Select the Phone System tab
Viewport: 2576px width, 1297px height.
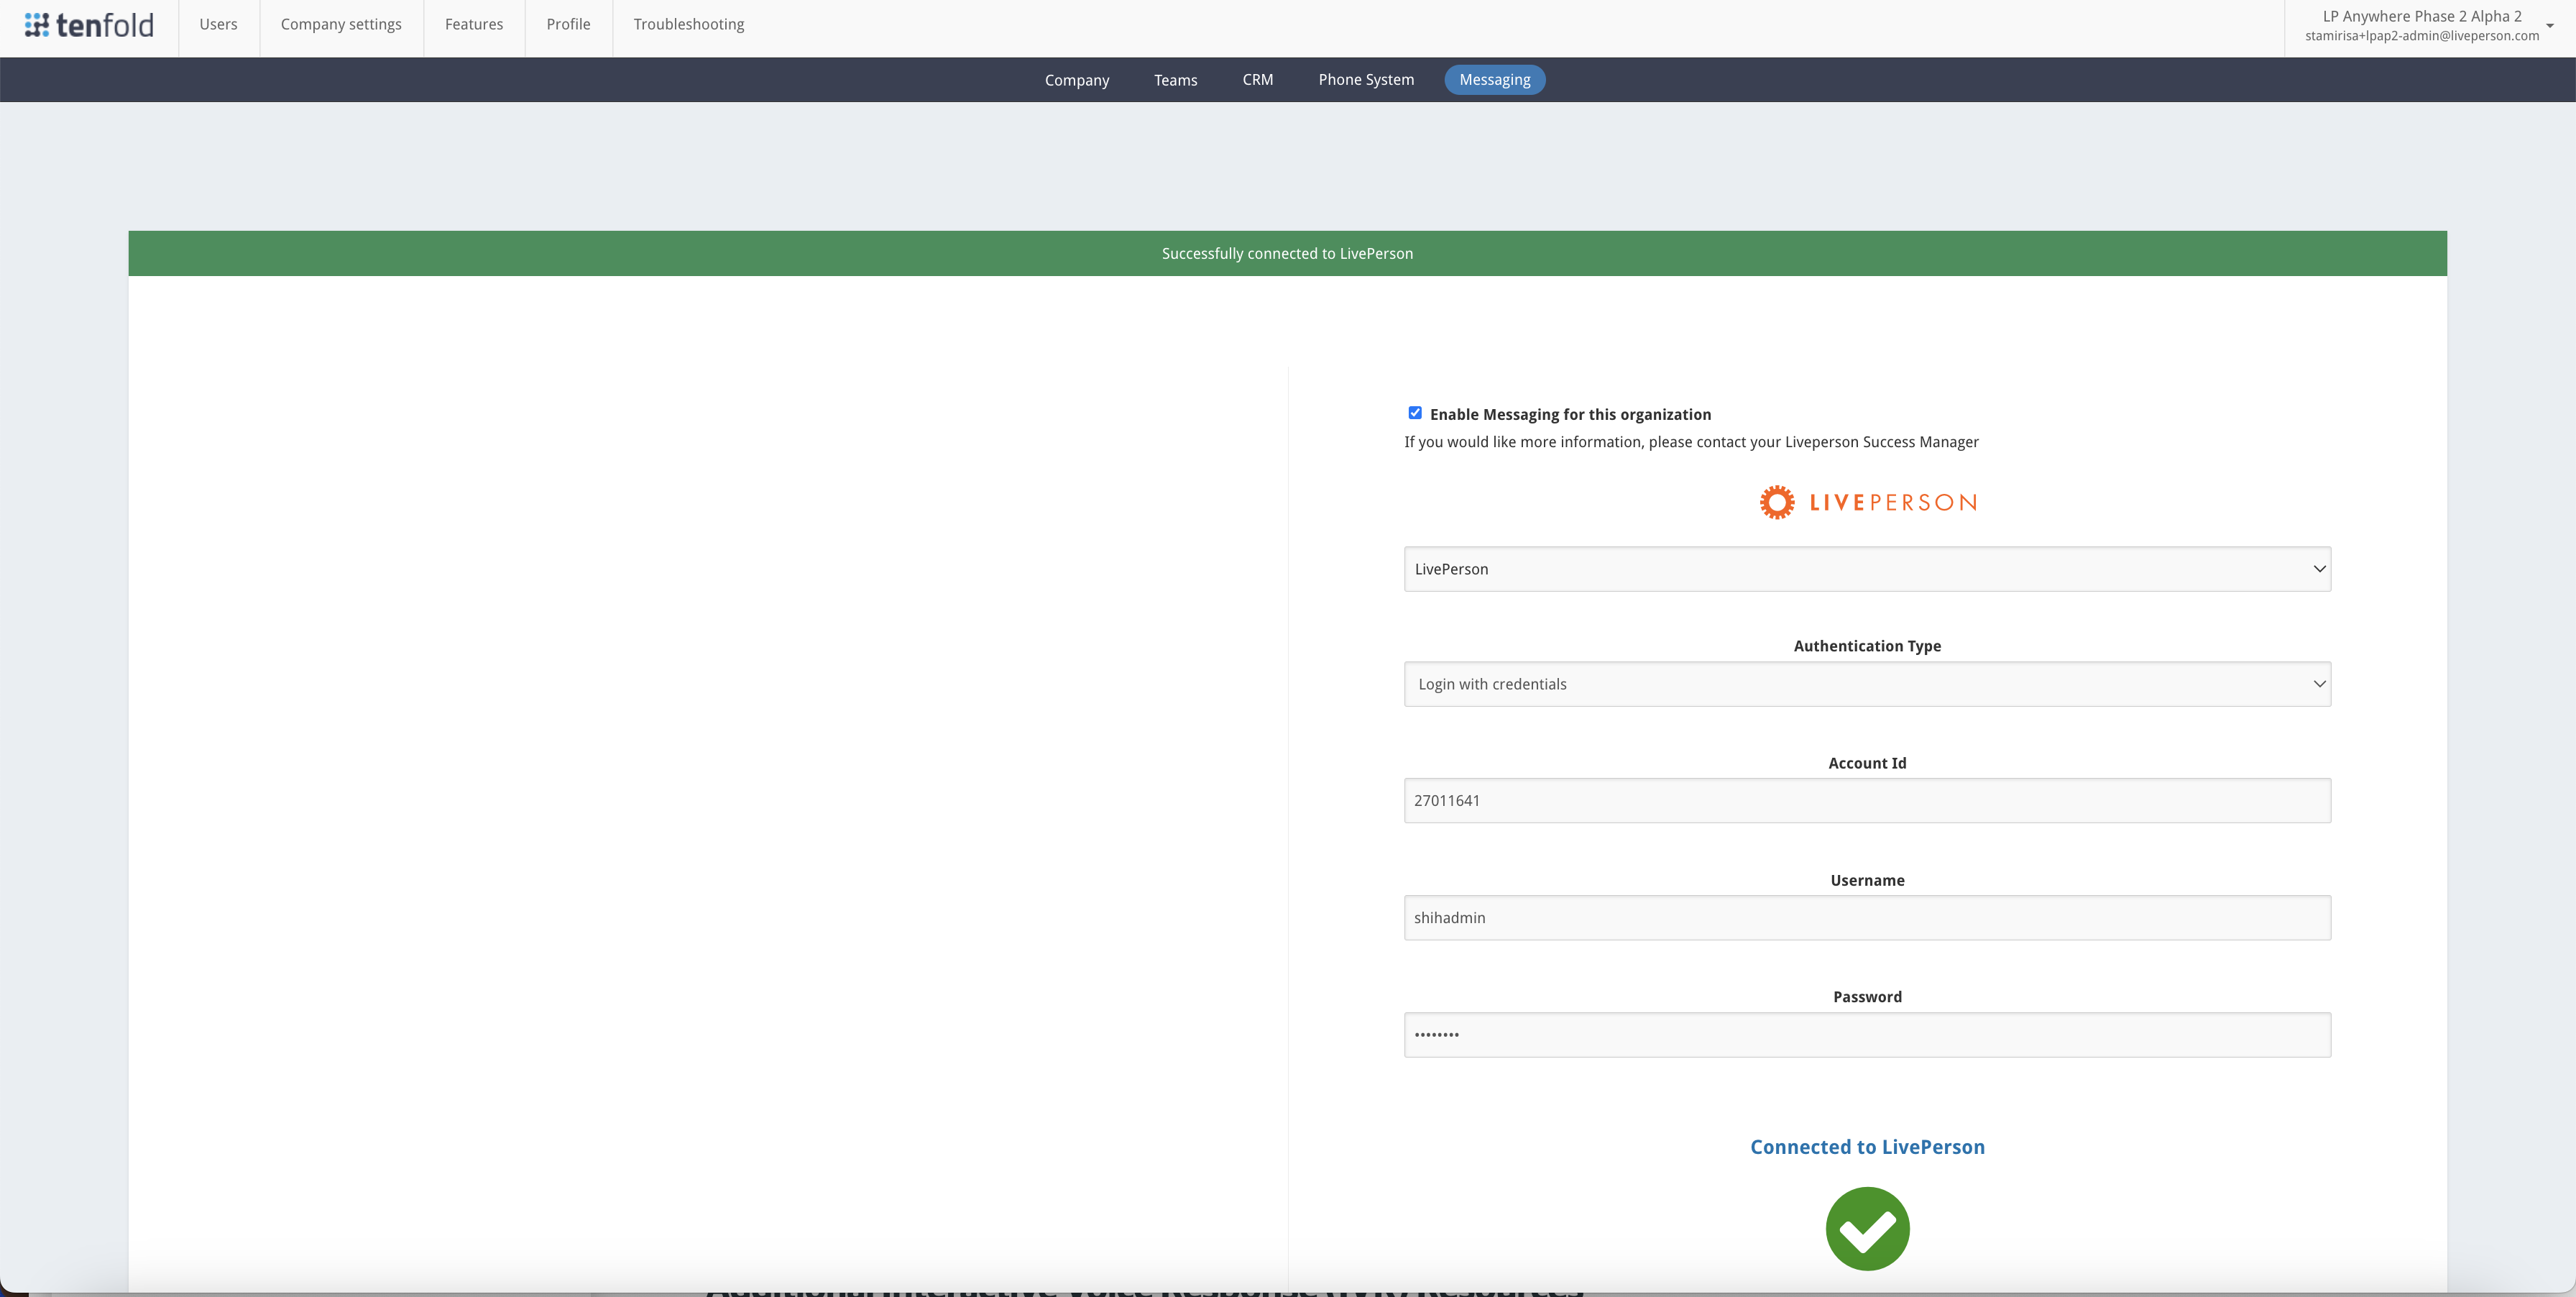click(1366, 79)
